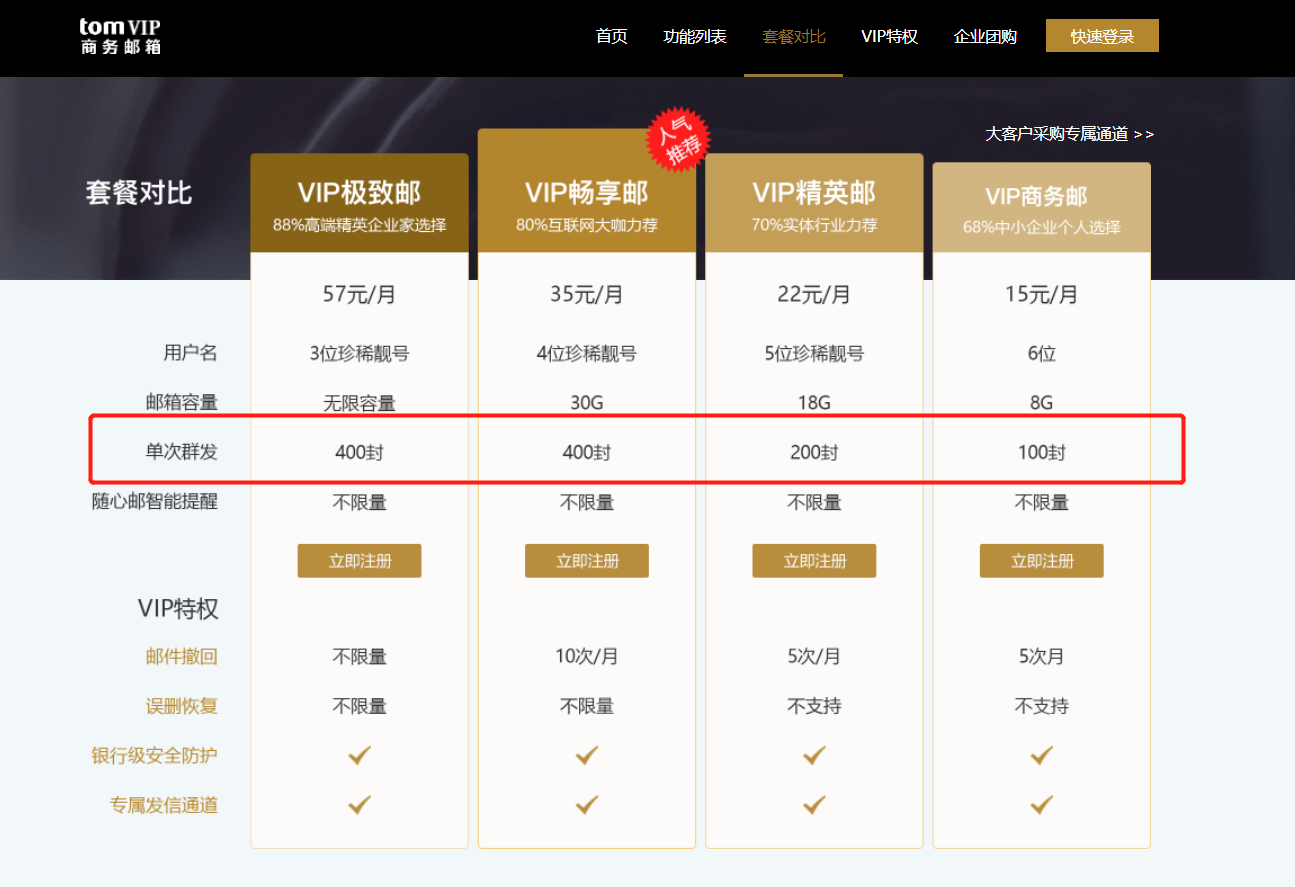Click VIP极致邮 checkmark in 专属发信通道 row
1295x887 pixels.
point(359,804)
